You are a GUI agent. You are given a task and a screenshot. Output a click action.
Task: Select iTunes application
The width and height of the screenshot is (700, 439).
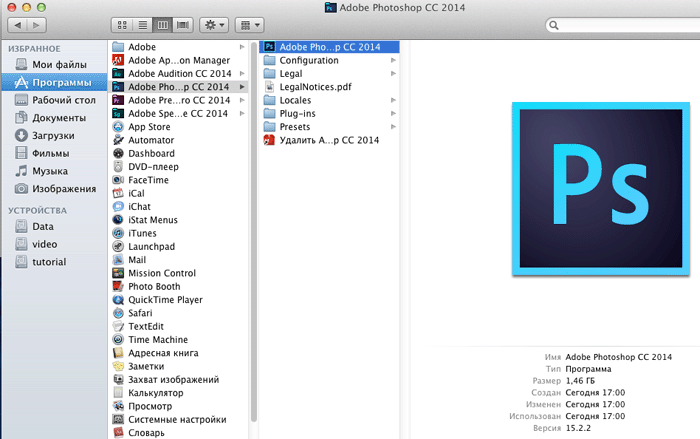tap(179, 233)
